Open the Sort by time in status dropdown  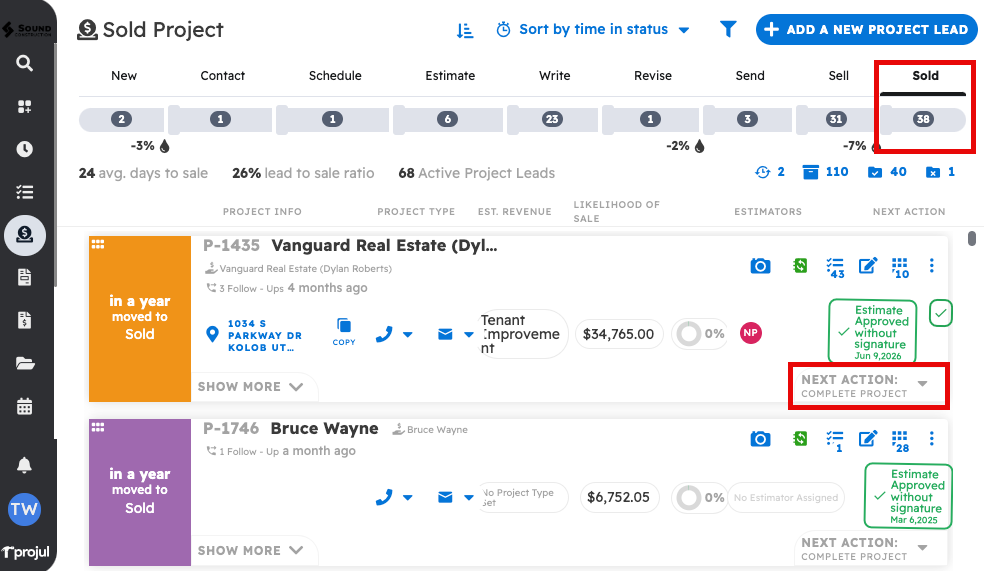[594, 30]
